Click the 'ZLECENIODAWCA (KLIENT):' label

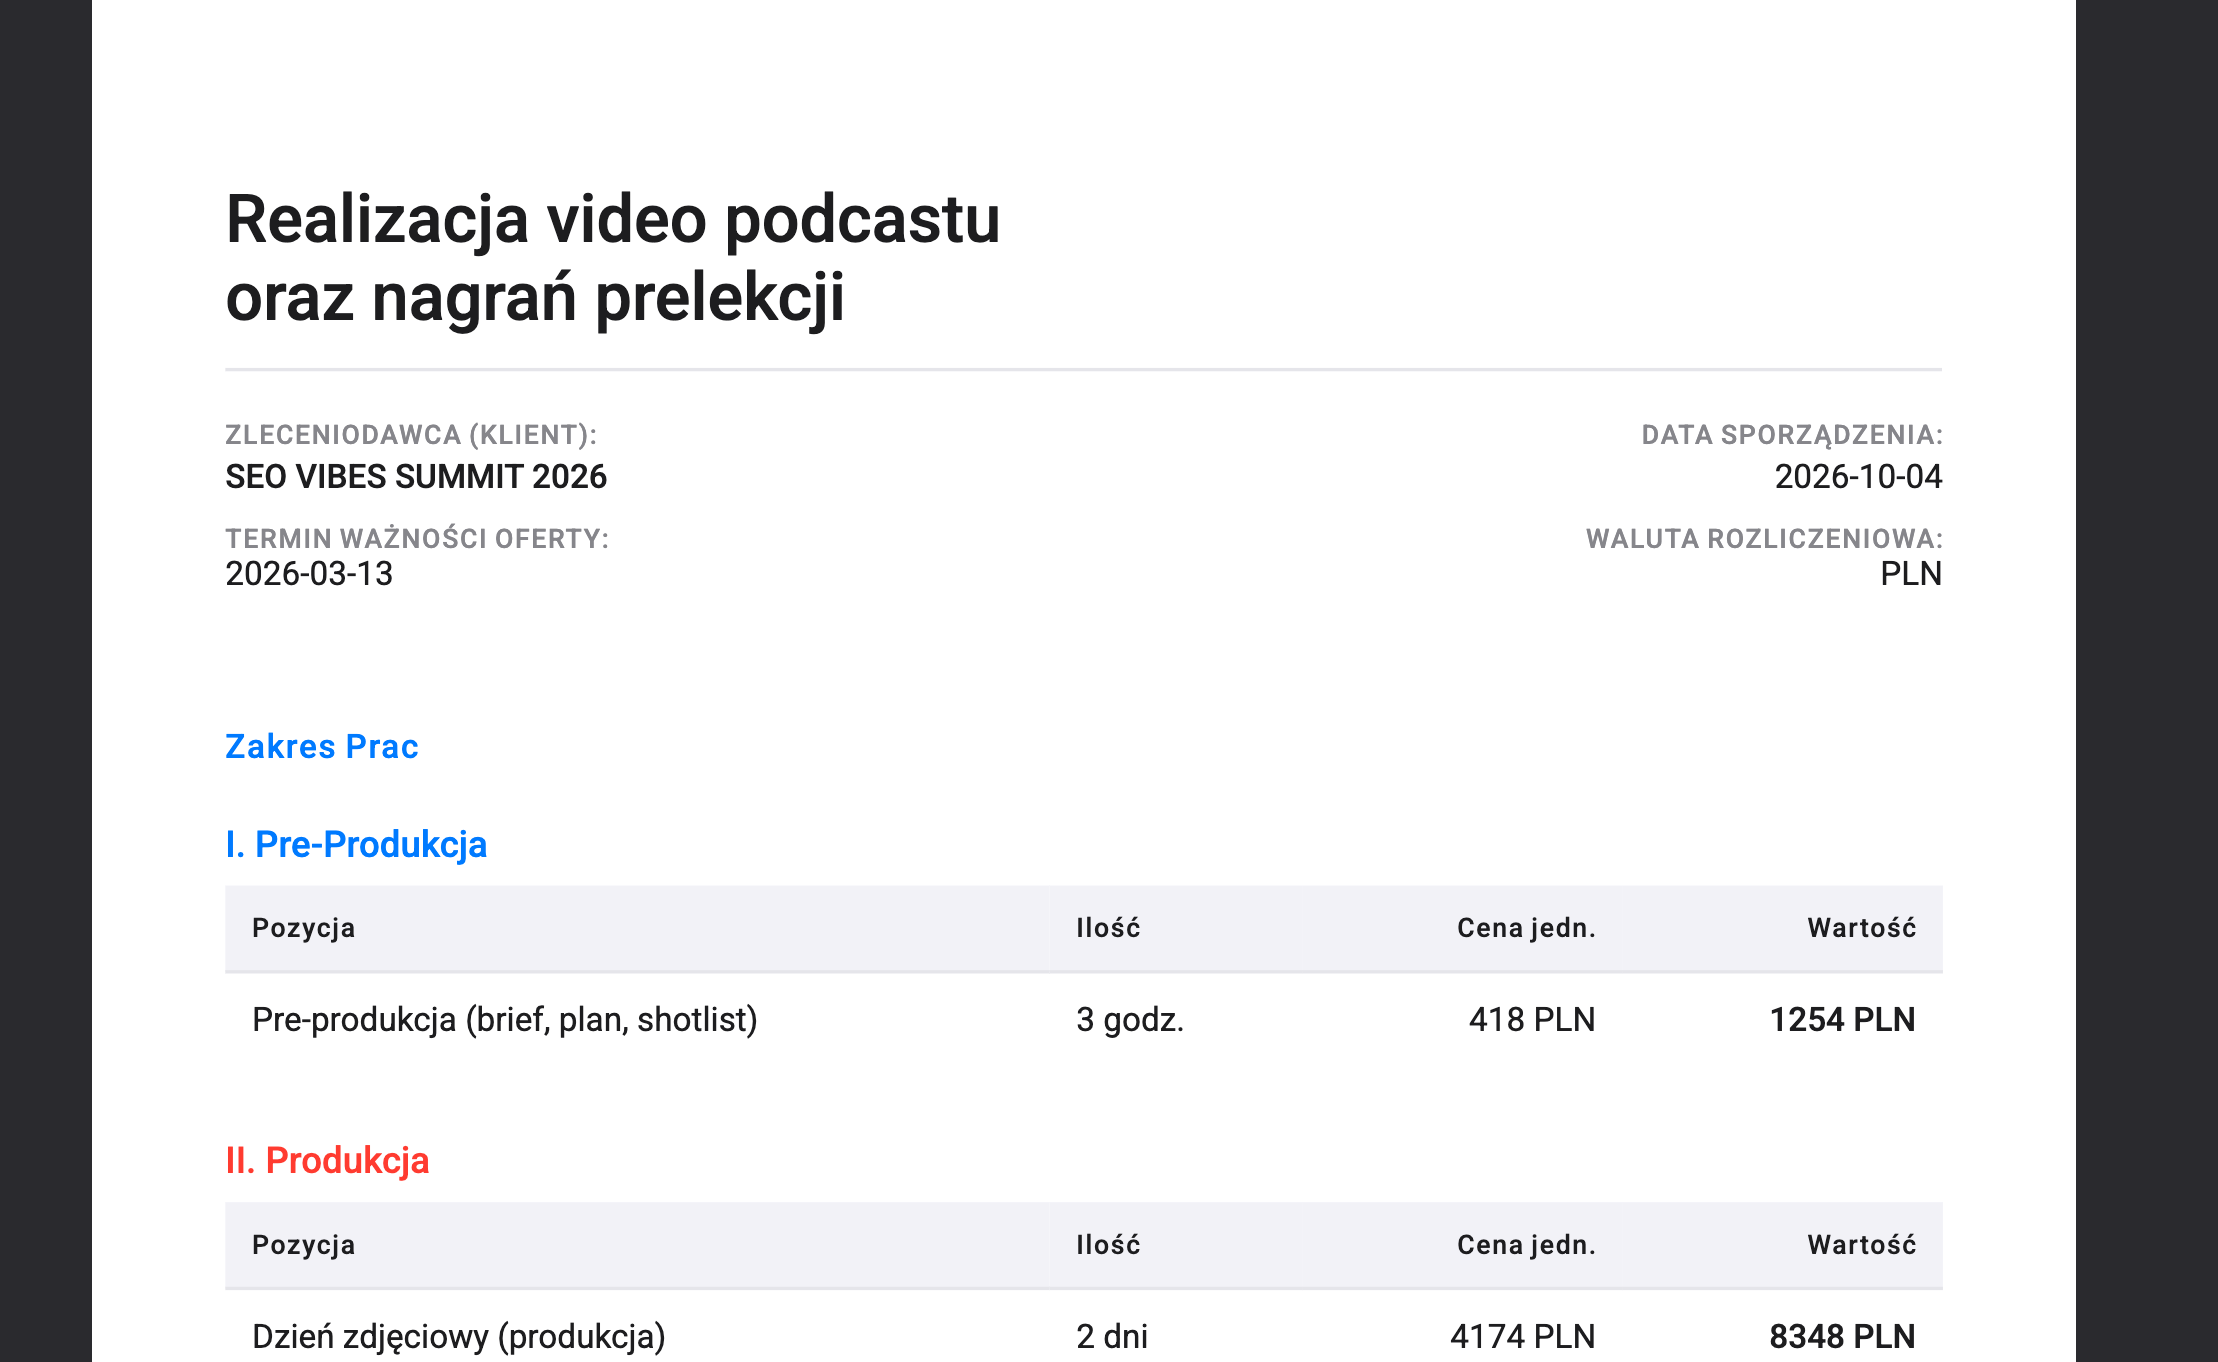[x=411, y=435]
